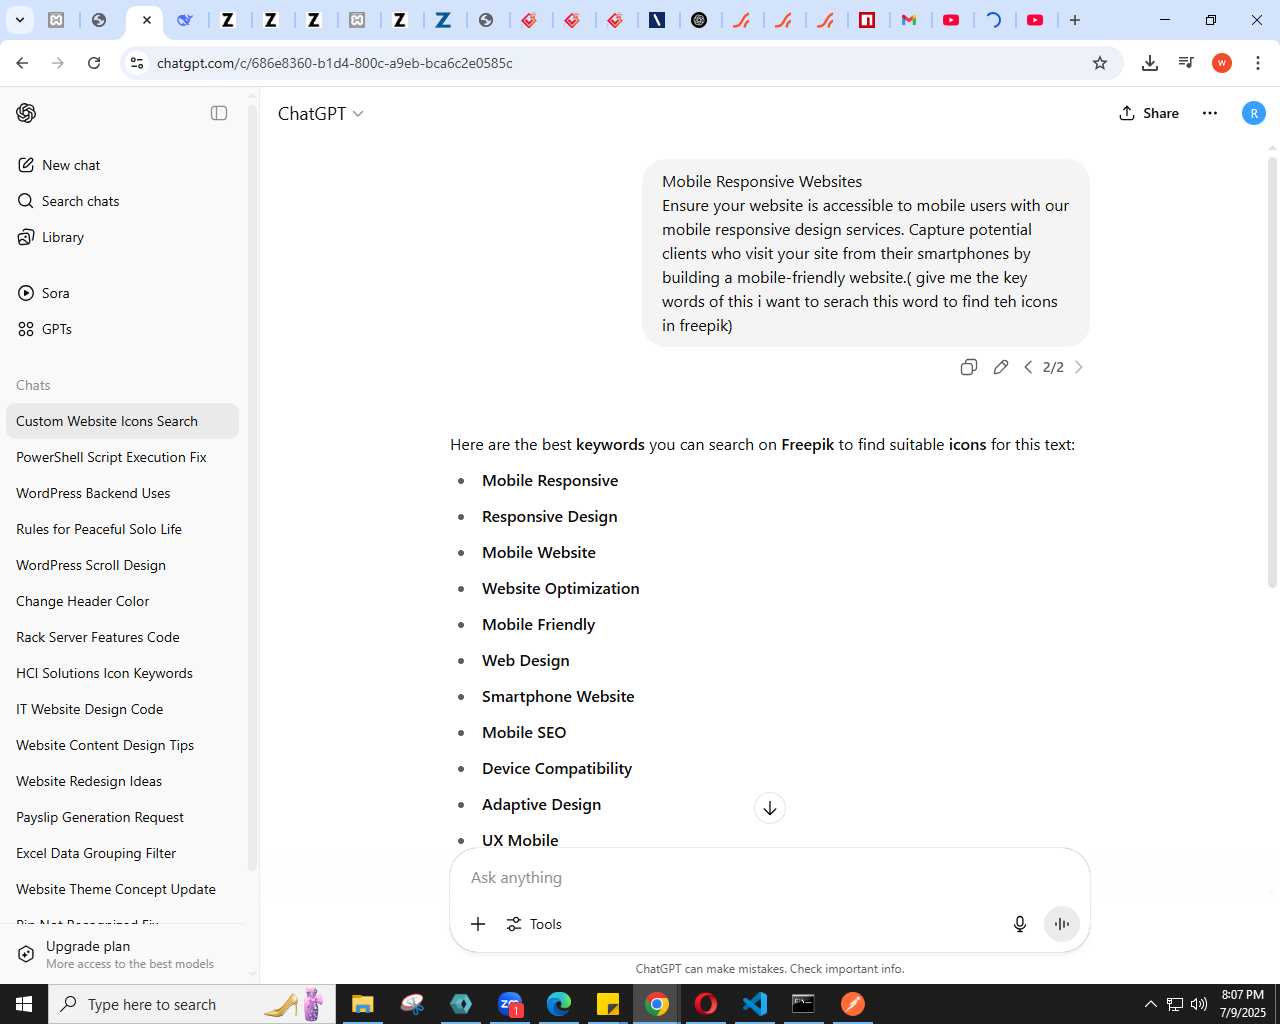Copy the user message with copy icon
The height and width of the screenshot is (1024, 1280).
point(968,367)
